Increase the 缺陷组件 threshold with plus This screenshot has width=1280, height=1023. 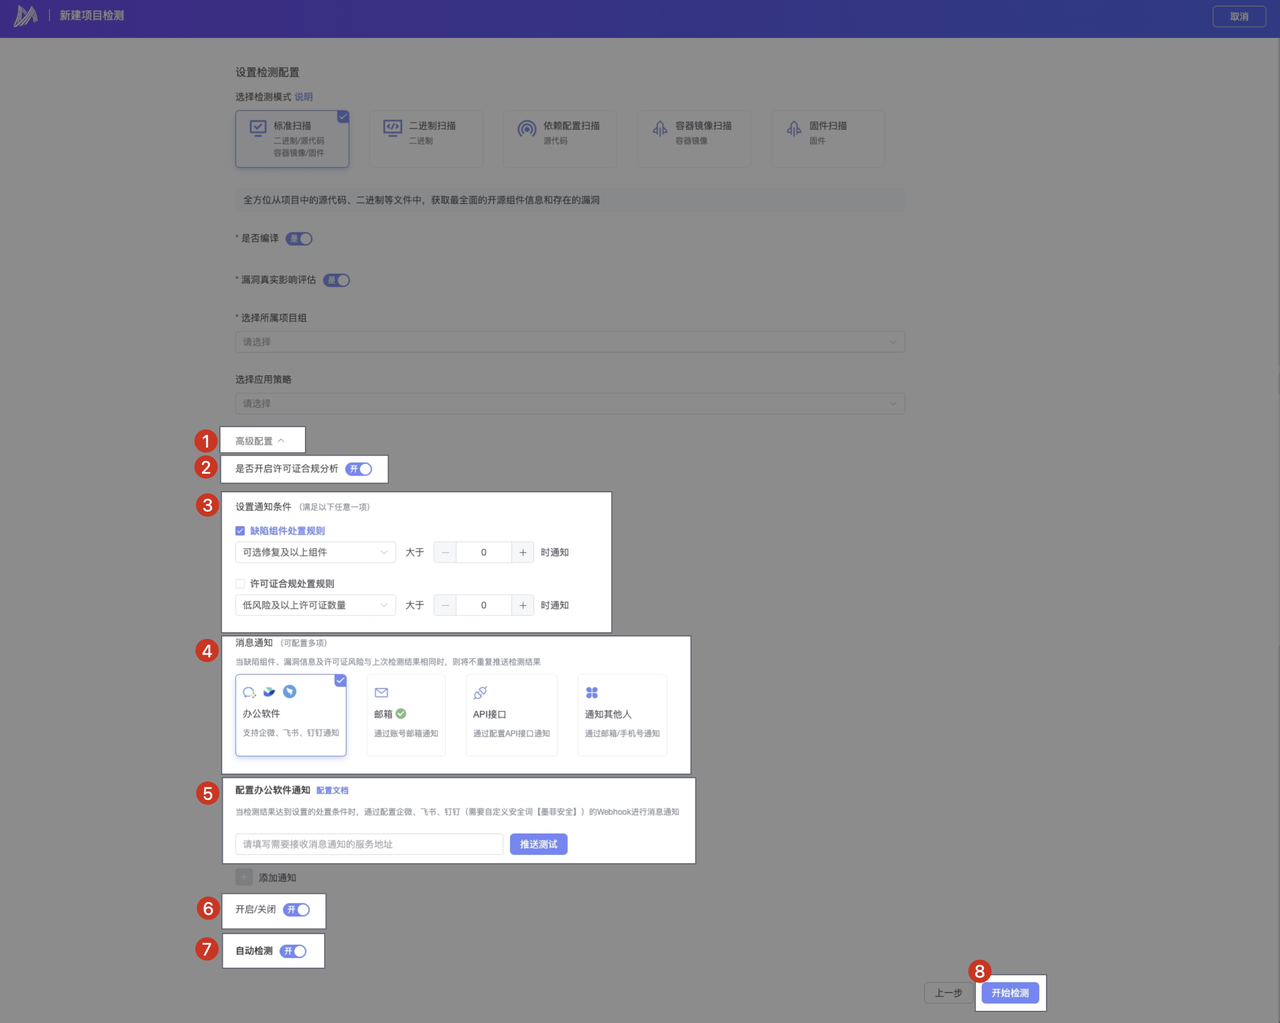[x=523, y=552]
